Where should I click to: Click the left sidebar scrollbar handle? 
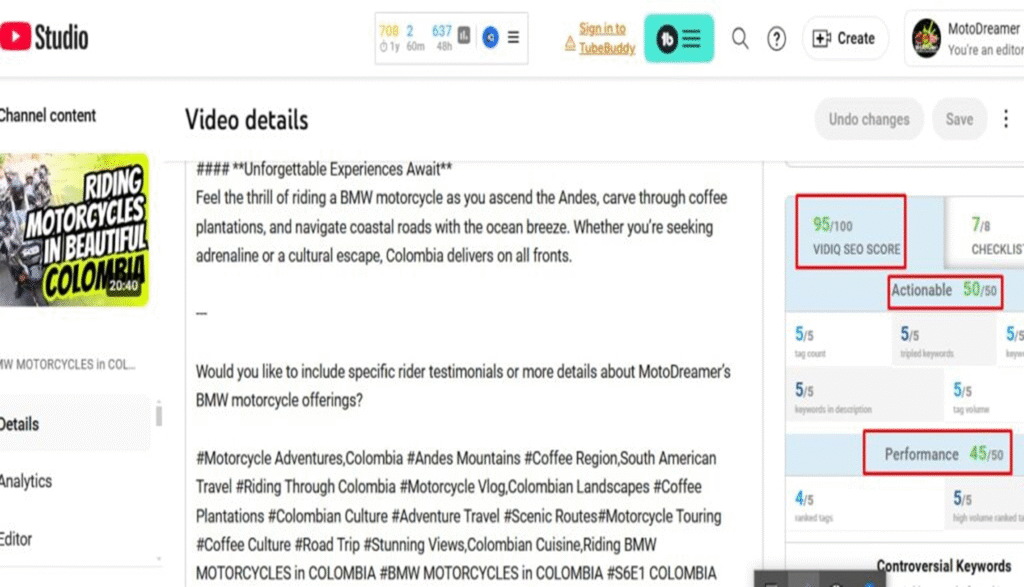pyautogui.click(x=159, y=415)
